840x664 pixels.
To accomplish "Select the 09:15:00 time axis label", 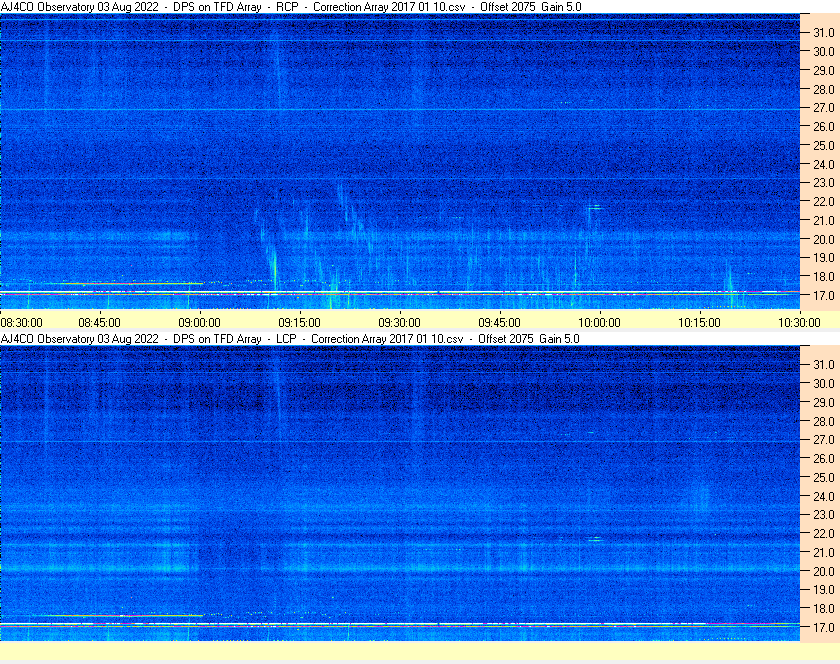I will [x=299, y=323].
